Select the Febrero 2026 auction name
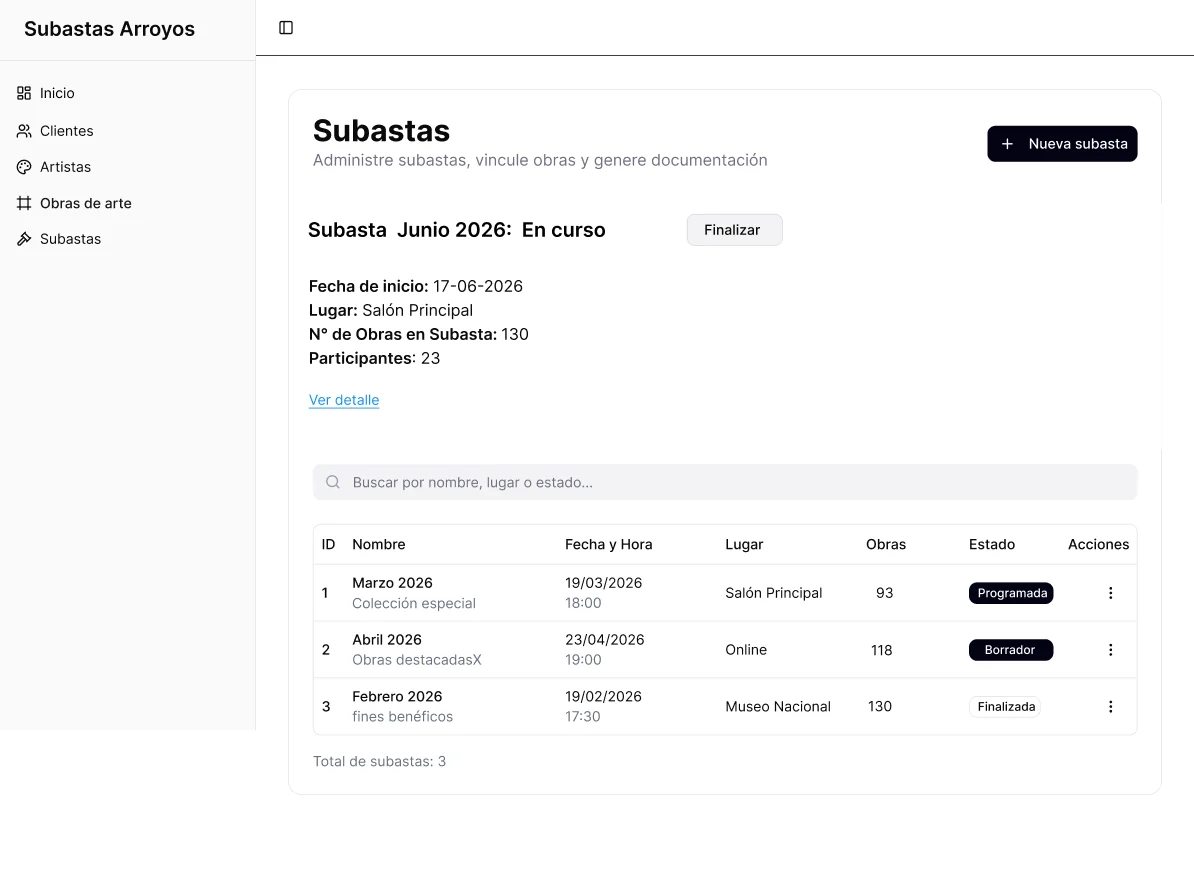This screenshot has height=874, width=1194. (x=397, y=697)
